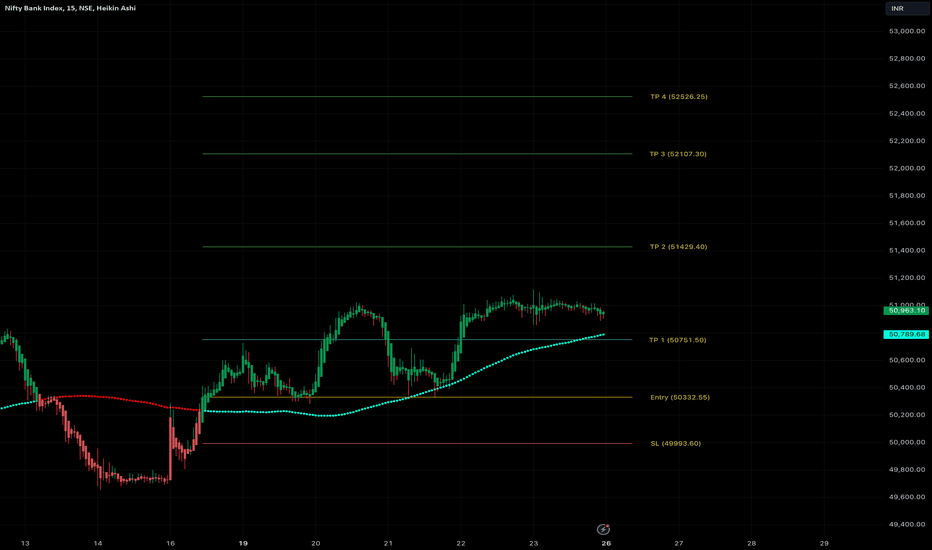The height and width of the screenshot is (550, 932).
Task: Click the 52,600.00 price axis label
Action: pyautogui.click(x=907, y=86)
